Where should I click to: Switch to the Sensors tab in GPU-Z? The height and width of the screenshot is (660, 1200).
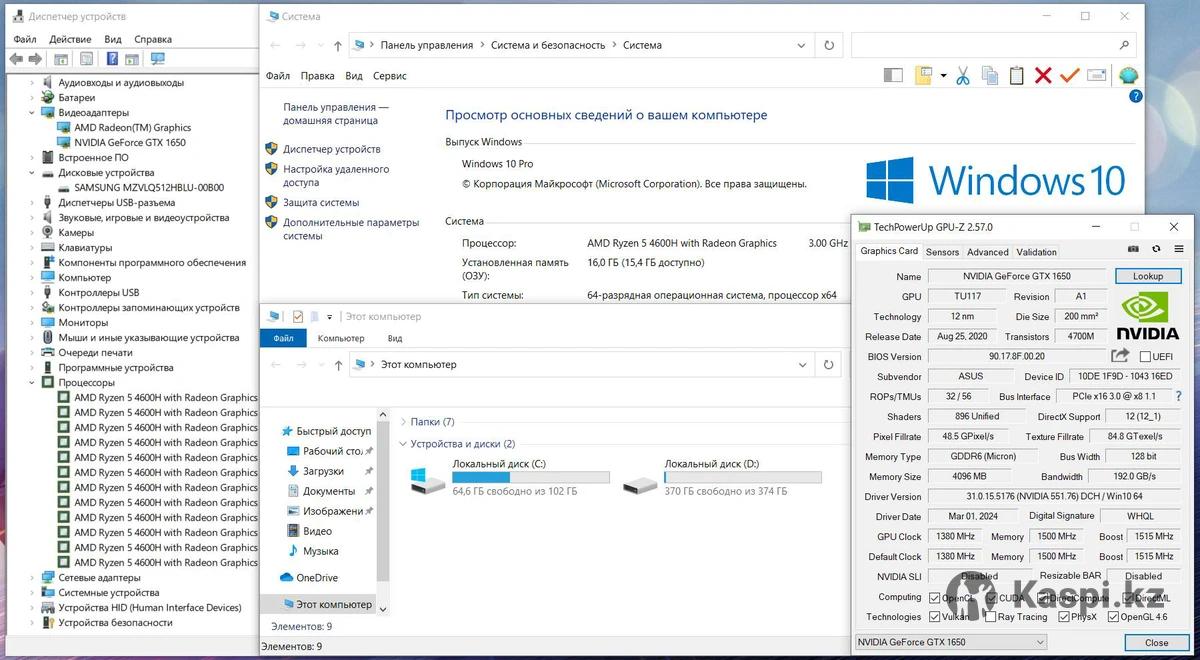click(941, 252)
